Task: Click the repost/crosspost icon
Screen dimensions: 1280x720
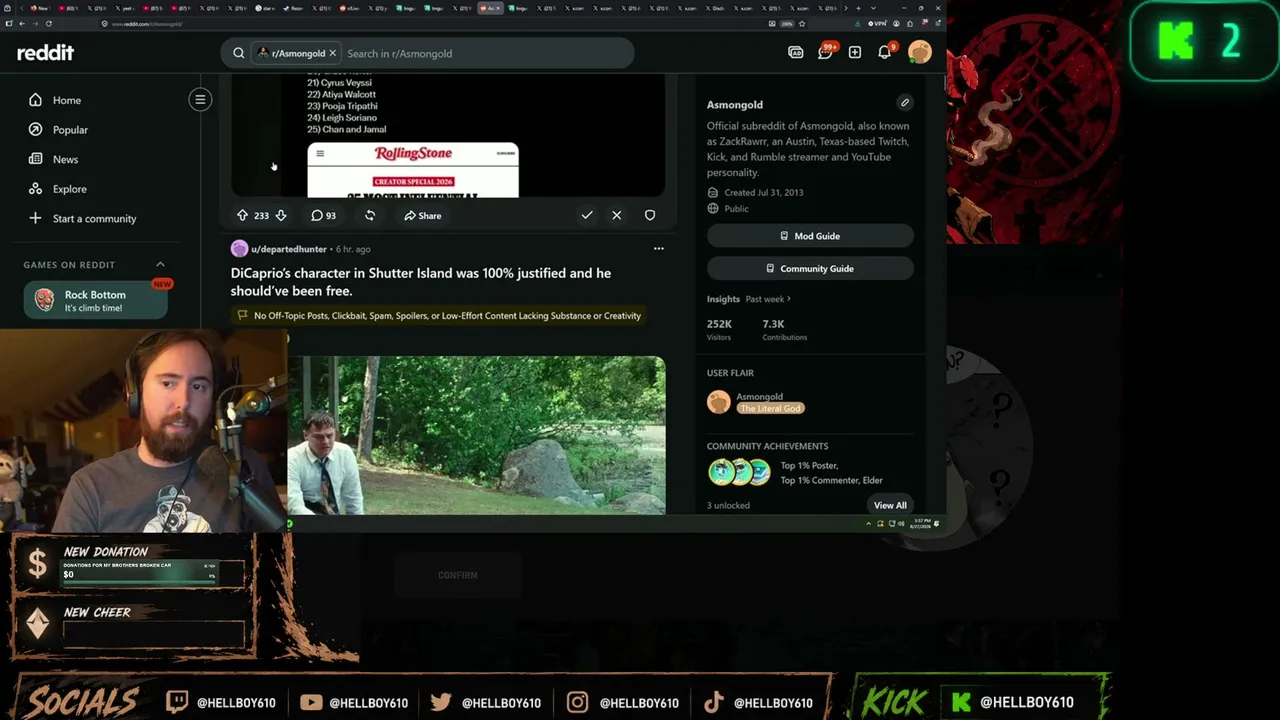Action: 370,215
